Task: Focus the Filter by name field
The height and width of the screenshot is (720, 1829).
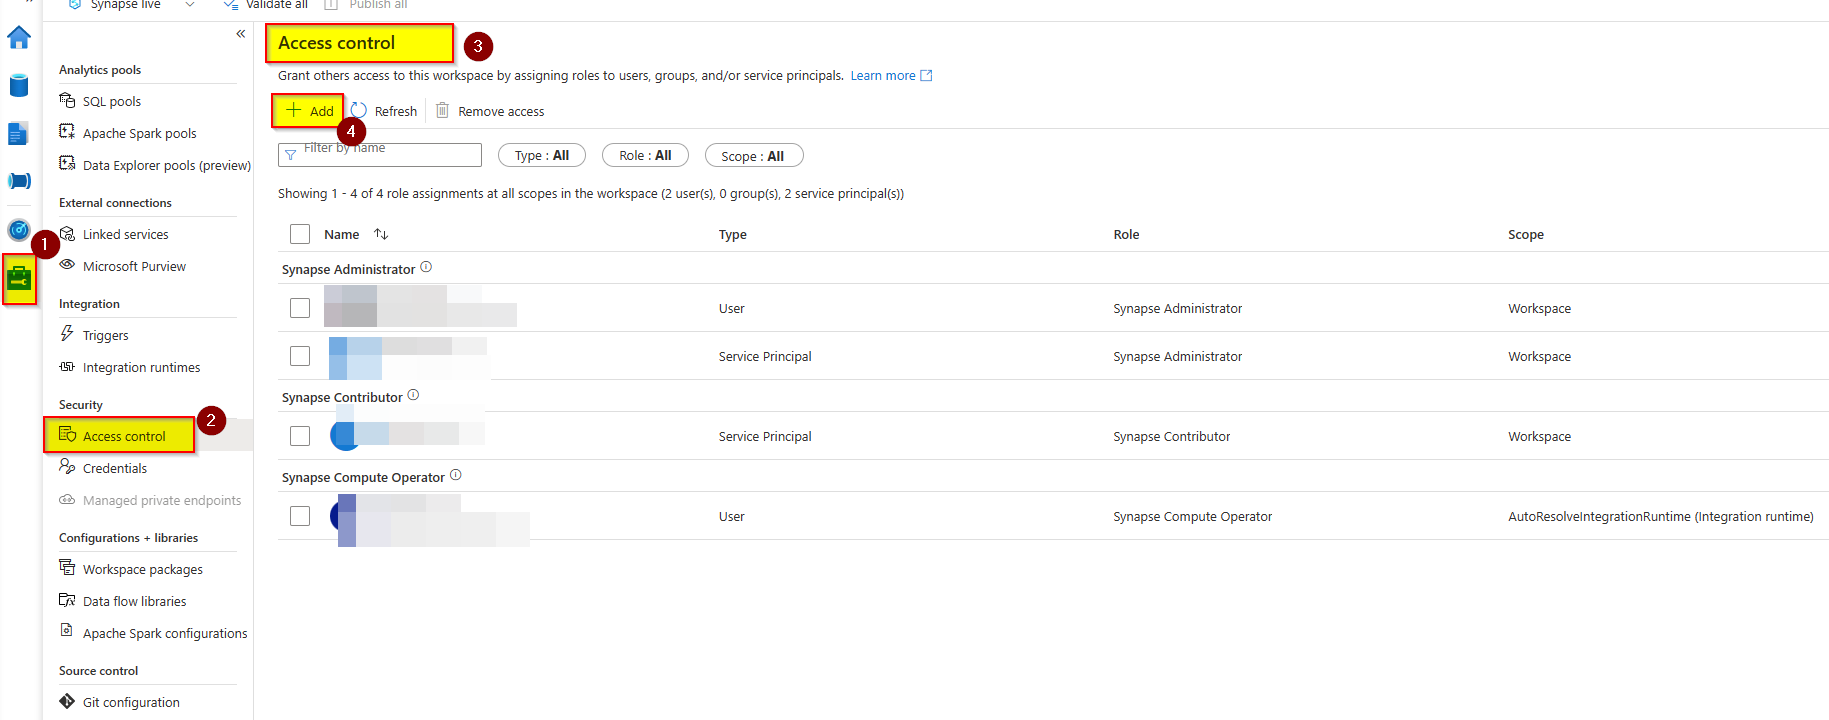Action: [x=380, y=155]
